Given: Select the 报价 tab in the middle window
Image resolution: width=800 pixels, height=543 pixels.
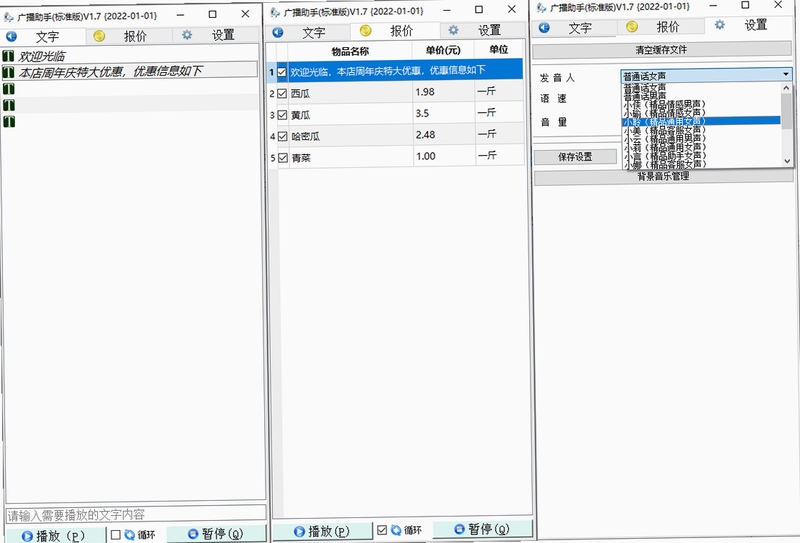Looking at the screenshot, I should [x=395, y=31].
